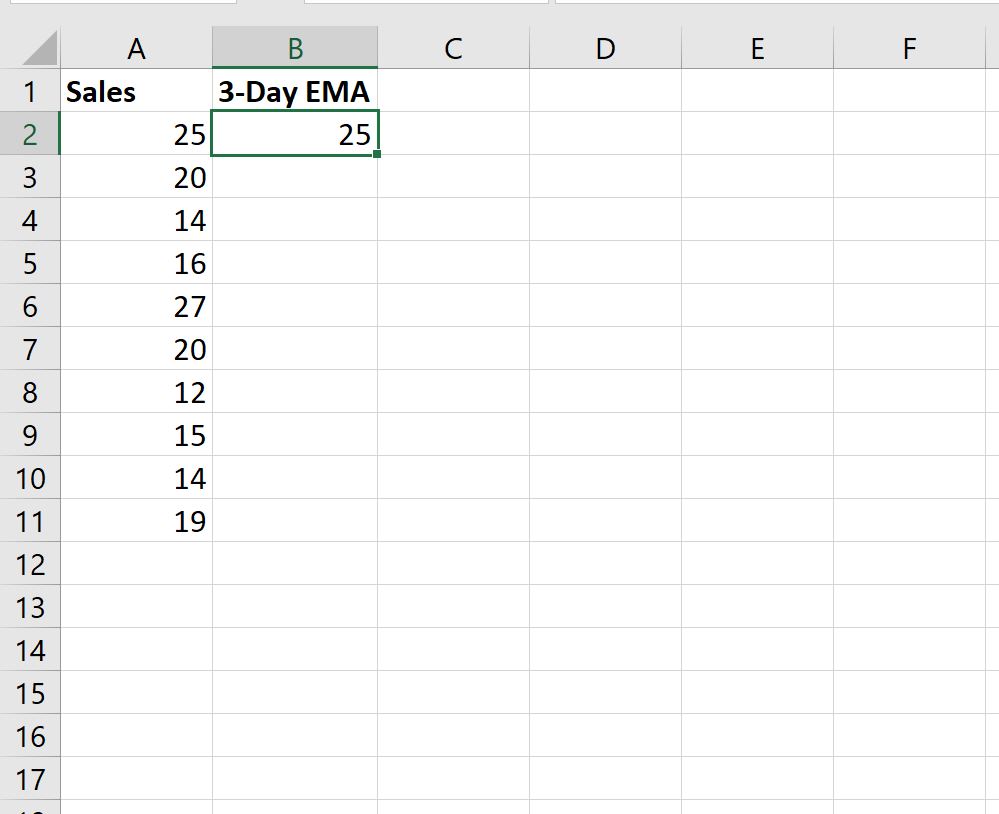Select column header E
Screen dimensions: 999x814
757,47
